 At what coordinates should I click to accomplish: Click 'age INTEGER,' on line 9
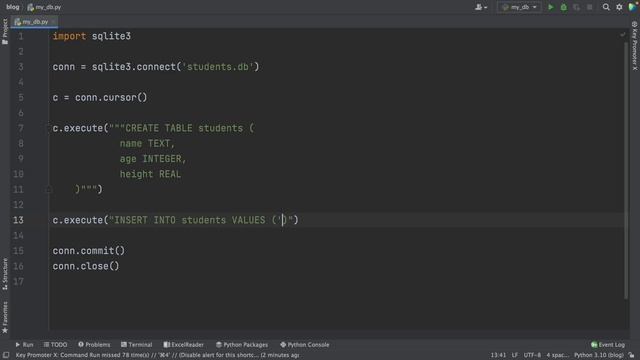point(153,159)
